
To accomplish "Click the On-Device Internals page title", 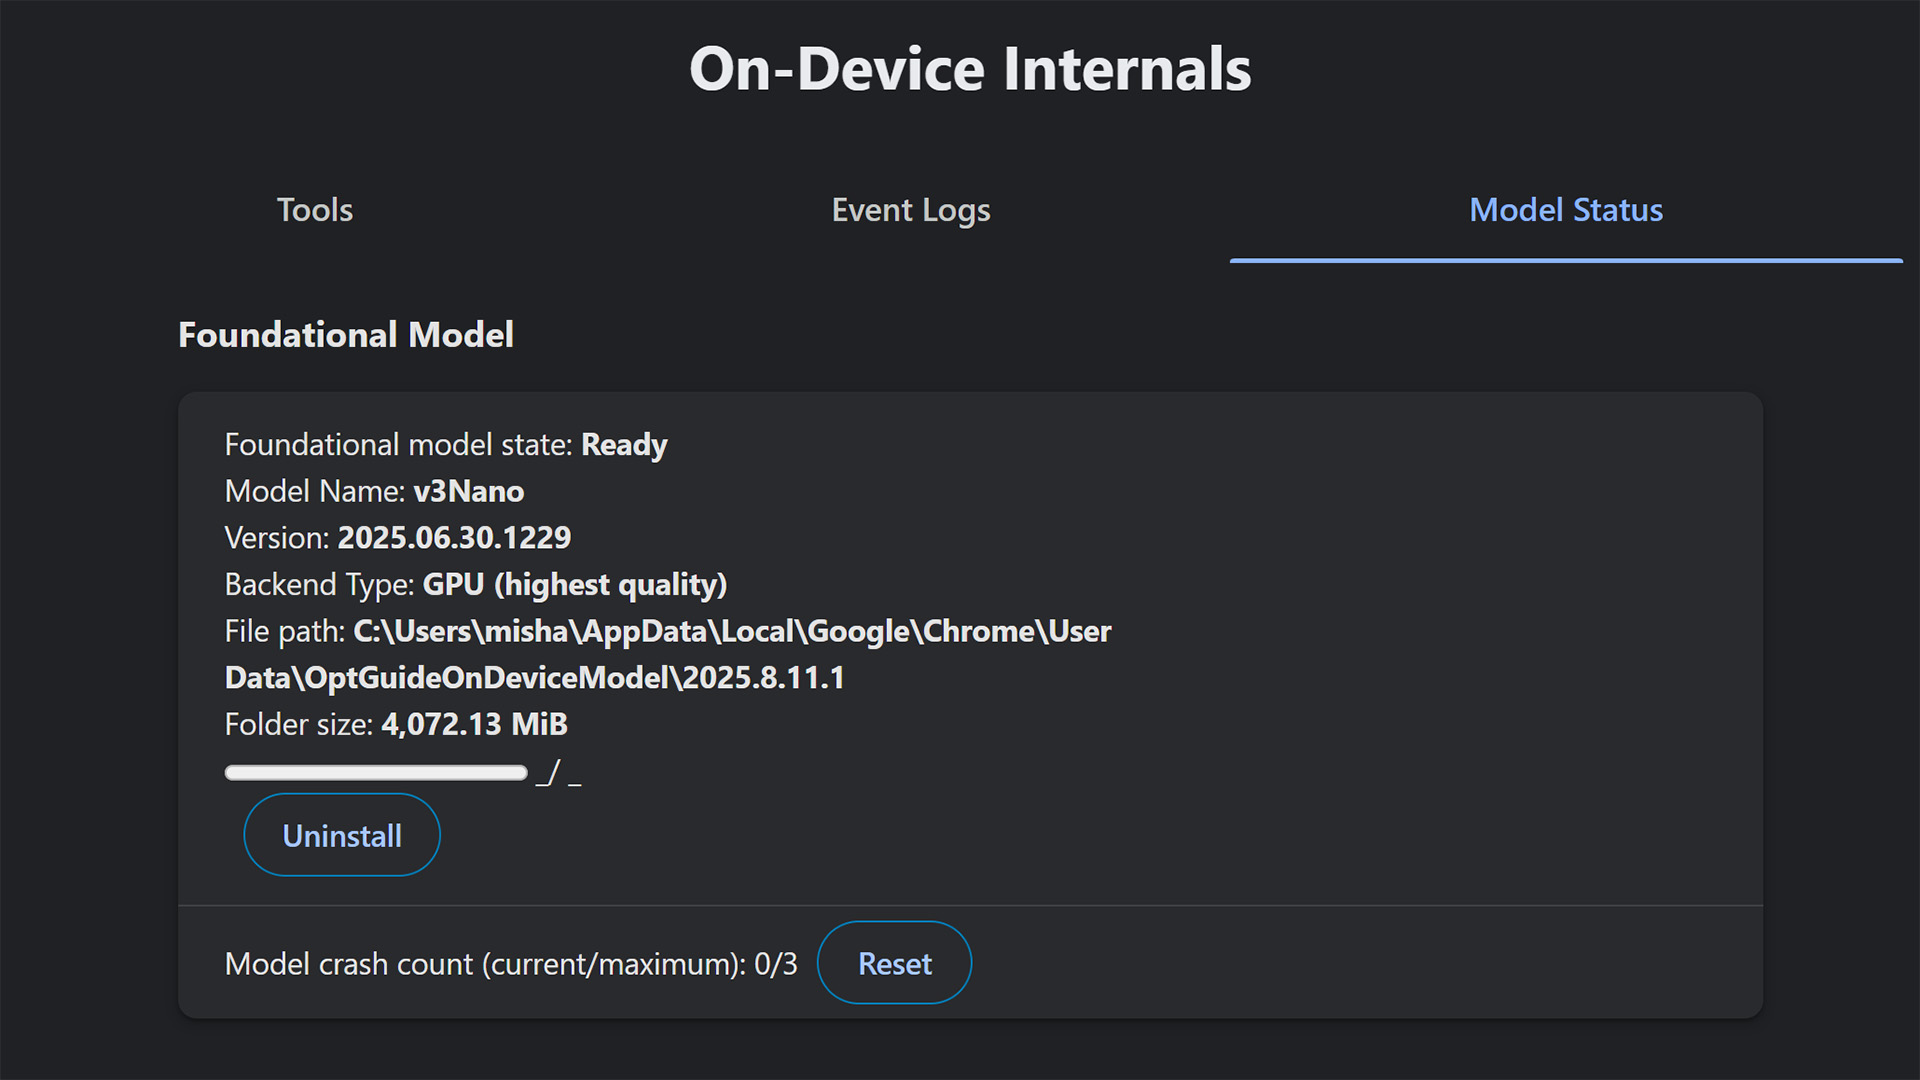I will (x=970, y=69).
